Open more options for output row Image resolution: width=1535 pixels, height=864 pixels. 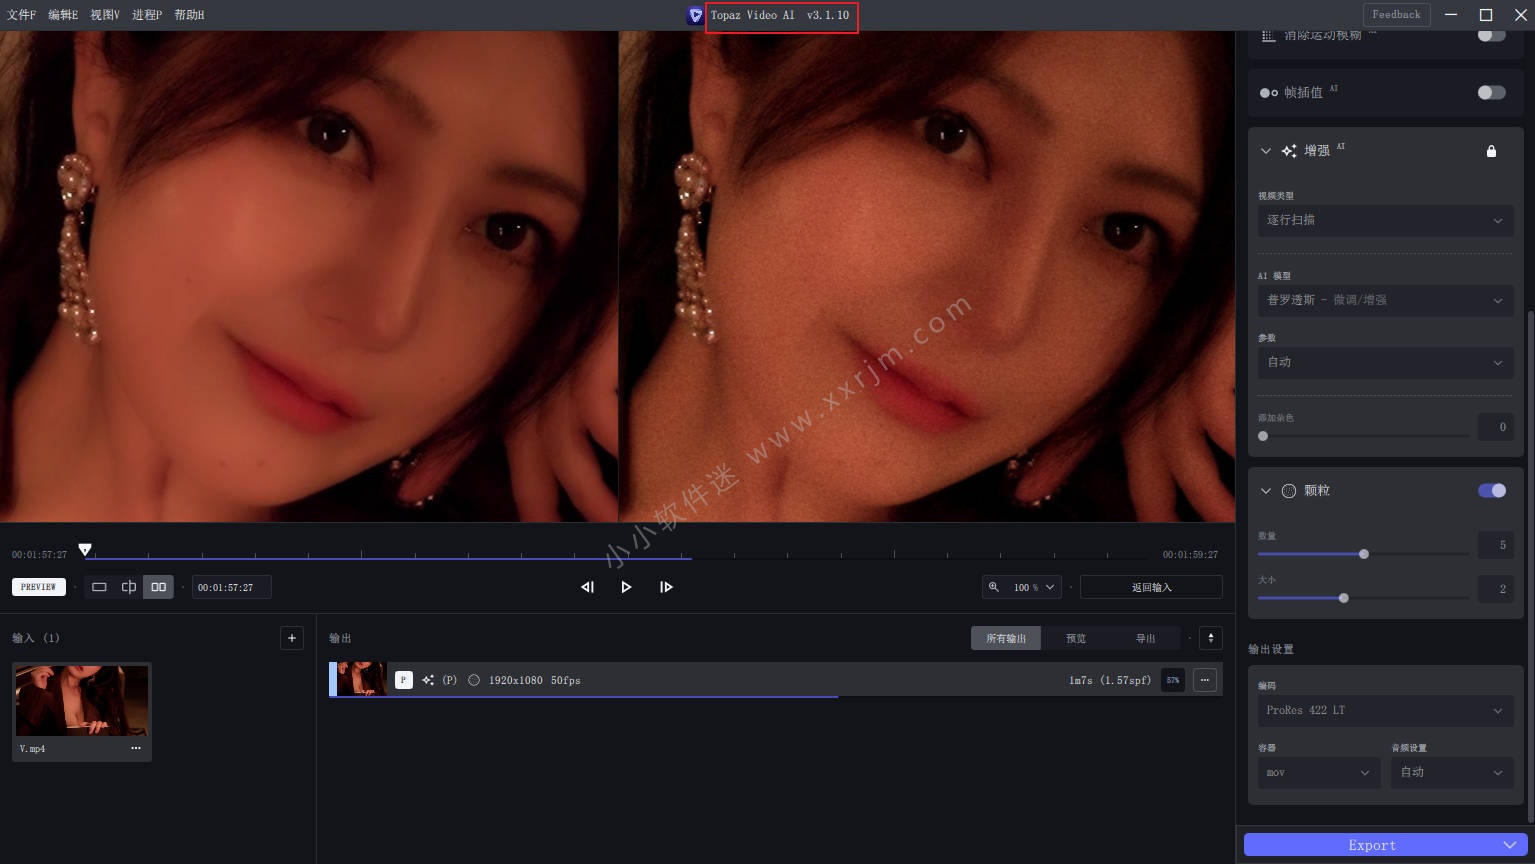(1205, 680)
